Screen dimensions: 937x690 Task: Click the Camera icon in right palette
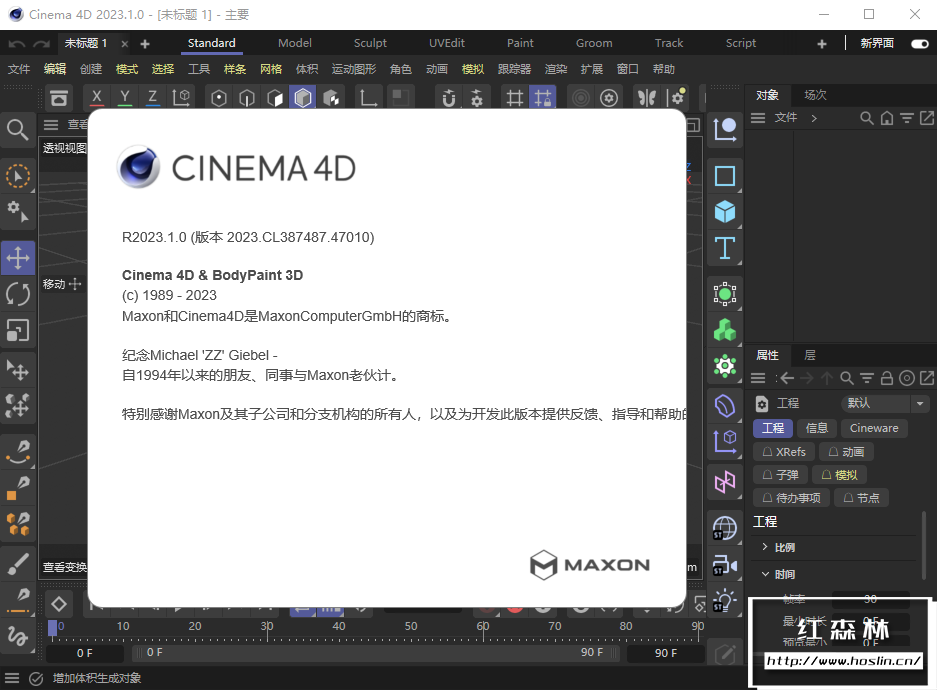pos(725,565)
